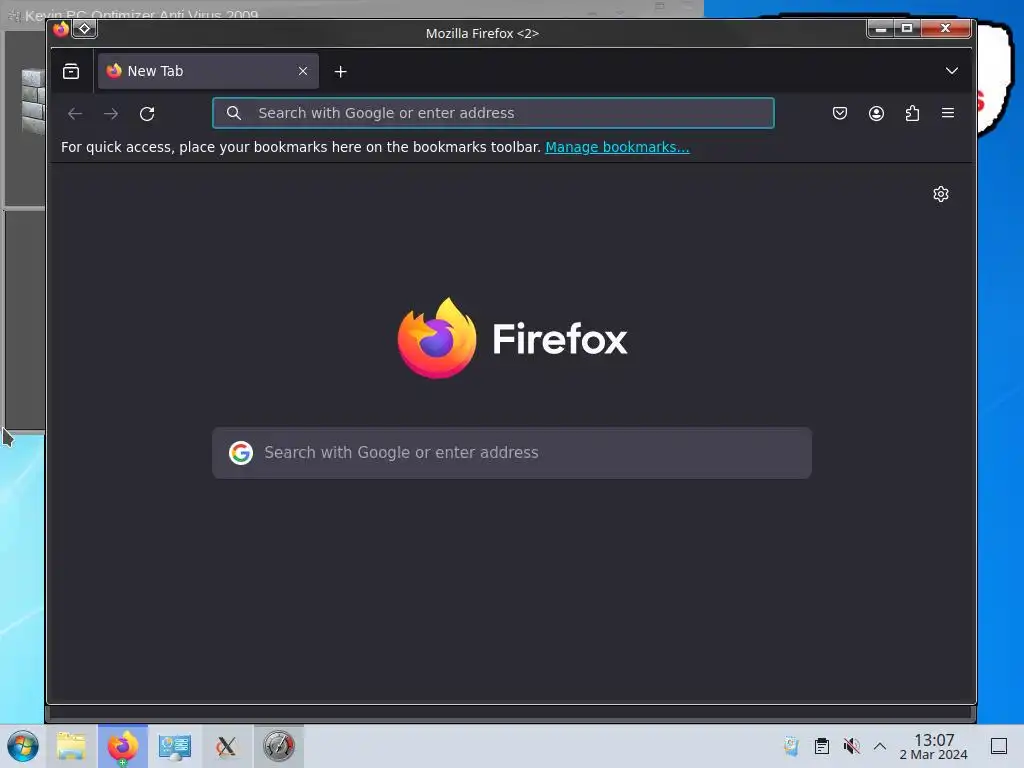The height and width of the screenshot is (768, 1024).
Task: Open the Extensions puzzle icon
Action: [912, 113]
